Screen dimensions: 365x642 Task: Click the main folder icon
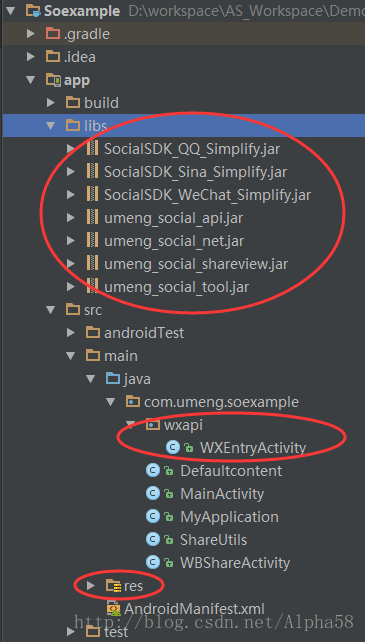click(93, 355)
